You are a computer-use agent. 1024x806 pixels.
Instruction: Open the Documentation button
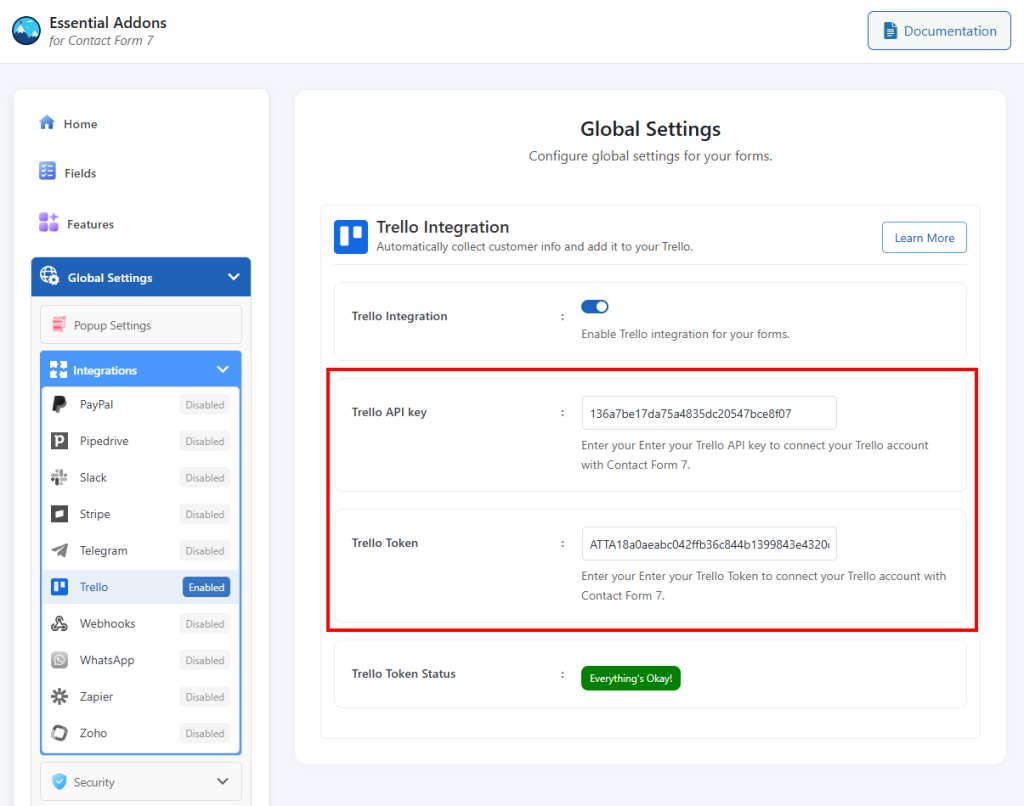[939, 31]
